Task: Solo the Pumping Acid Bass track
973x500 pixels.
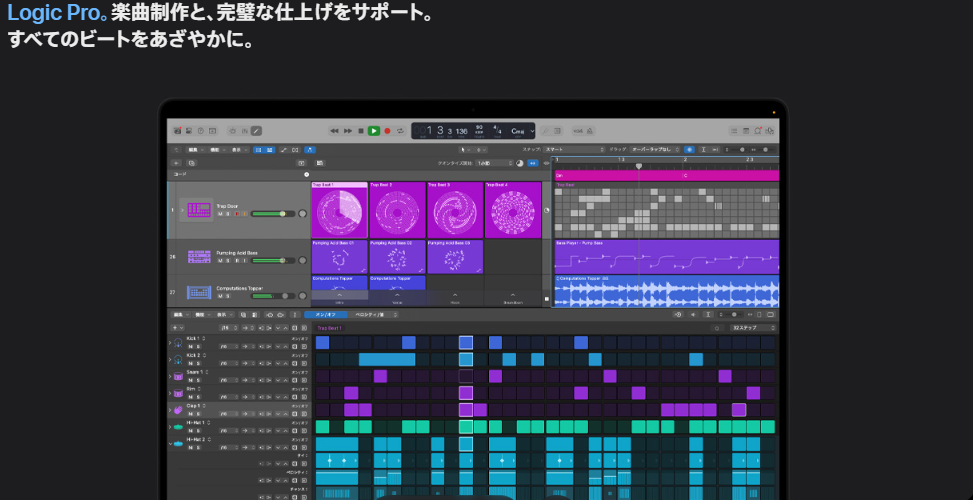Action: click(226, 261)
